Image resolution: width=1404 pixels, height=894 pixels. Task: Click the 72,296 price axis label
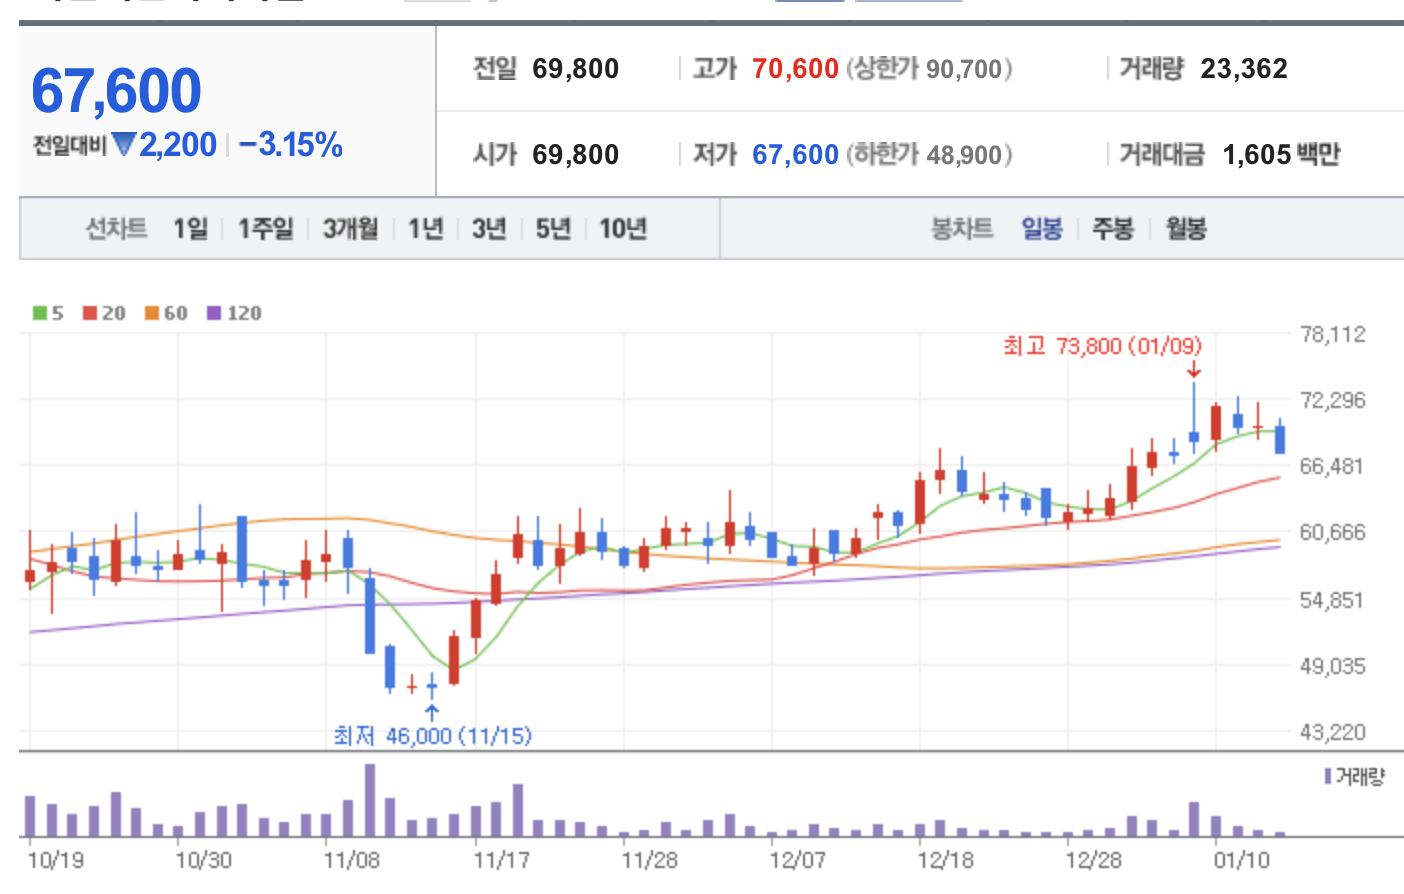click(x=1332, y=400)
